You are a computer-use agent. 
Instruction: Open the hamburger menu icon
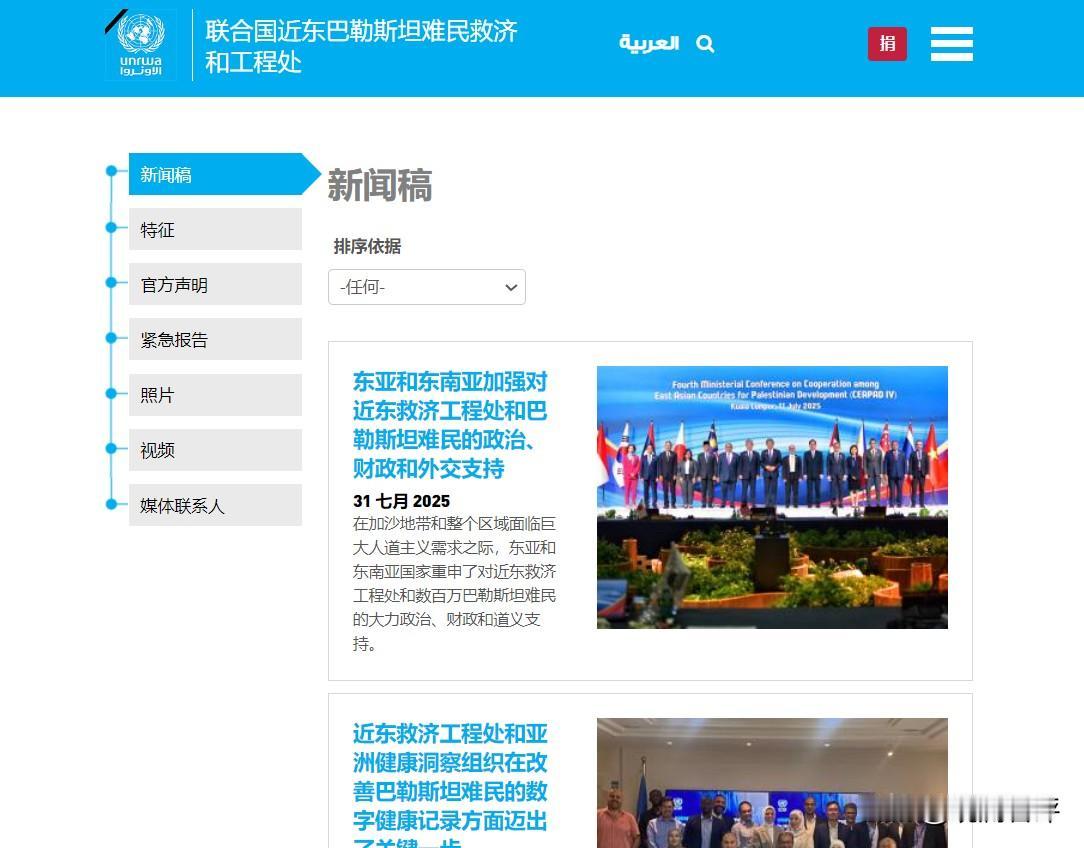(951, 44)
